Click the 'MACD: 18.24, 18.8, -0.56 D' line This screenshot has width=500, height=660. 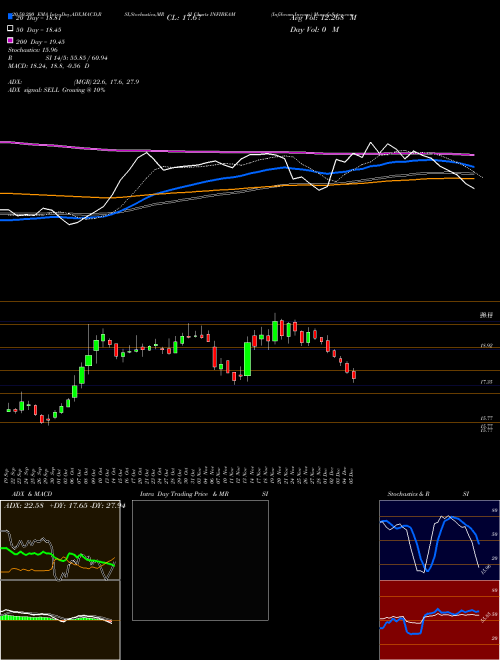tap(48, 66)
